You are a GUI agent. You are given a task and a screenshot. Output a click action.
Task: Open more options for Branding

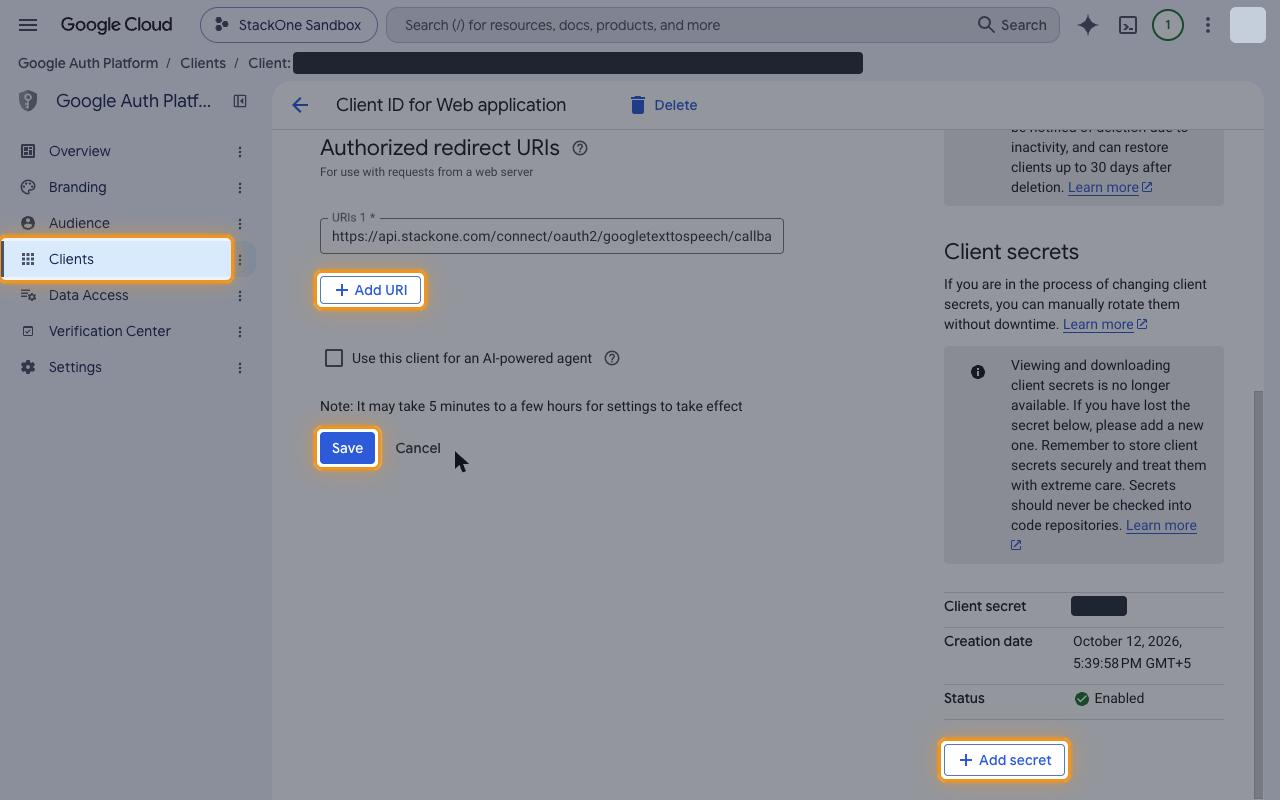[240, 188]
